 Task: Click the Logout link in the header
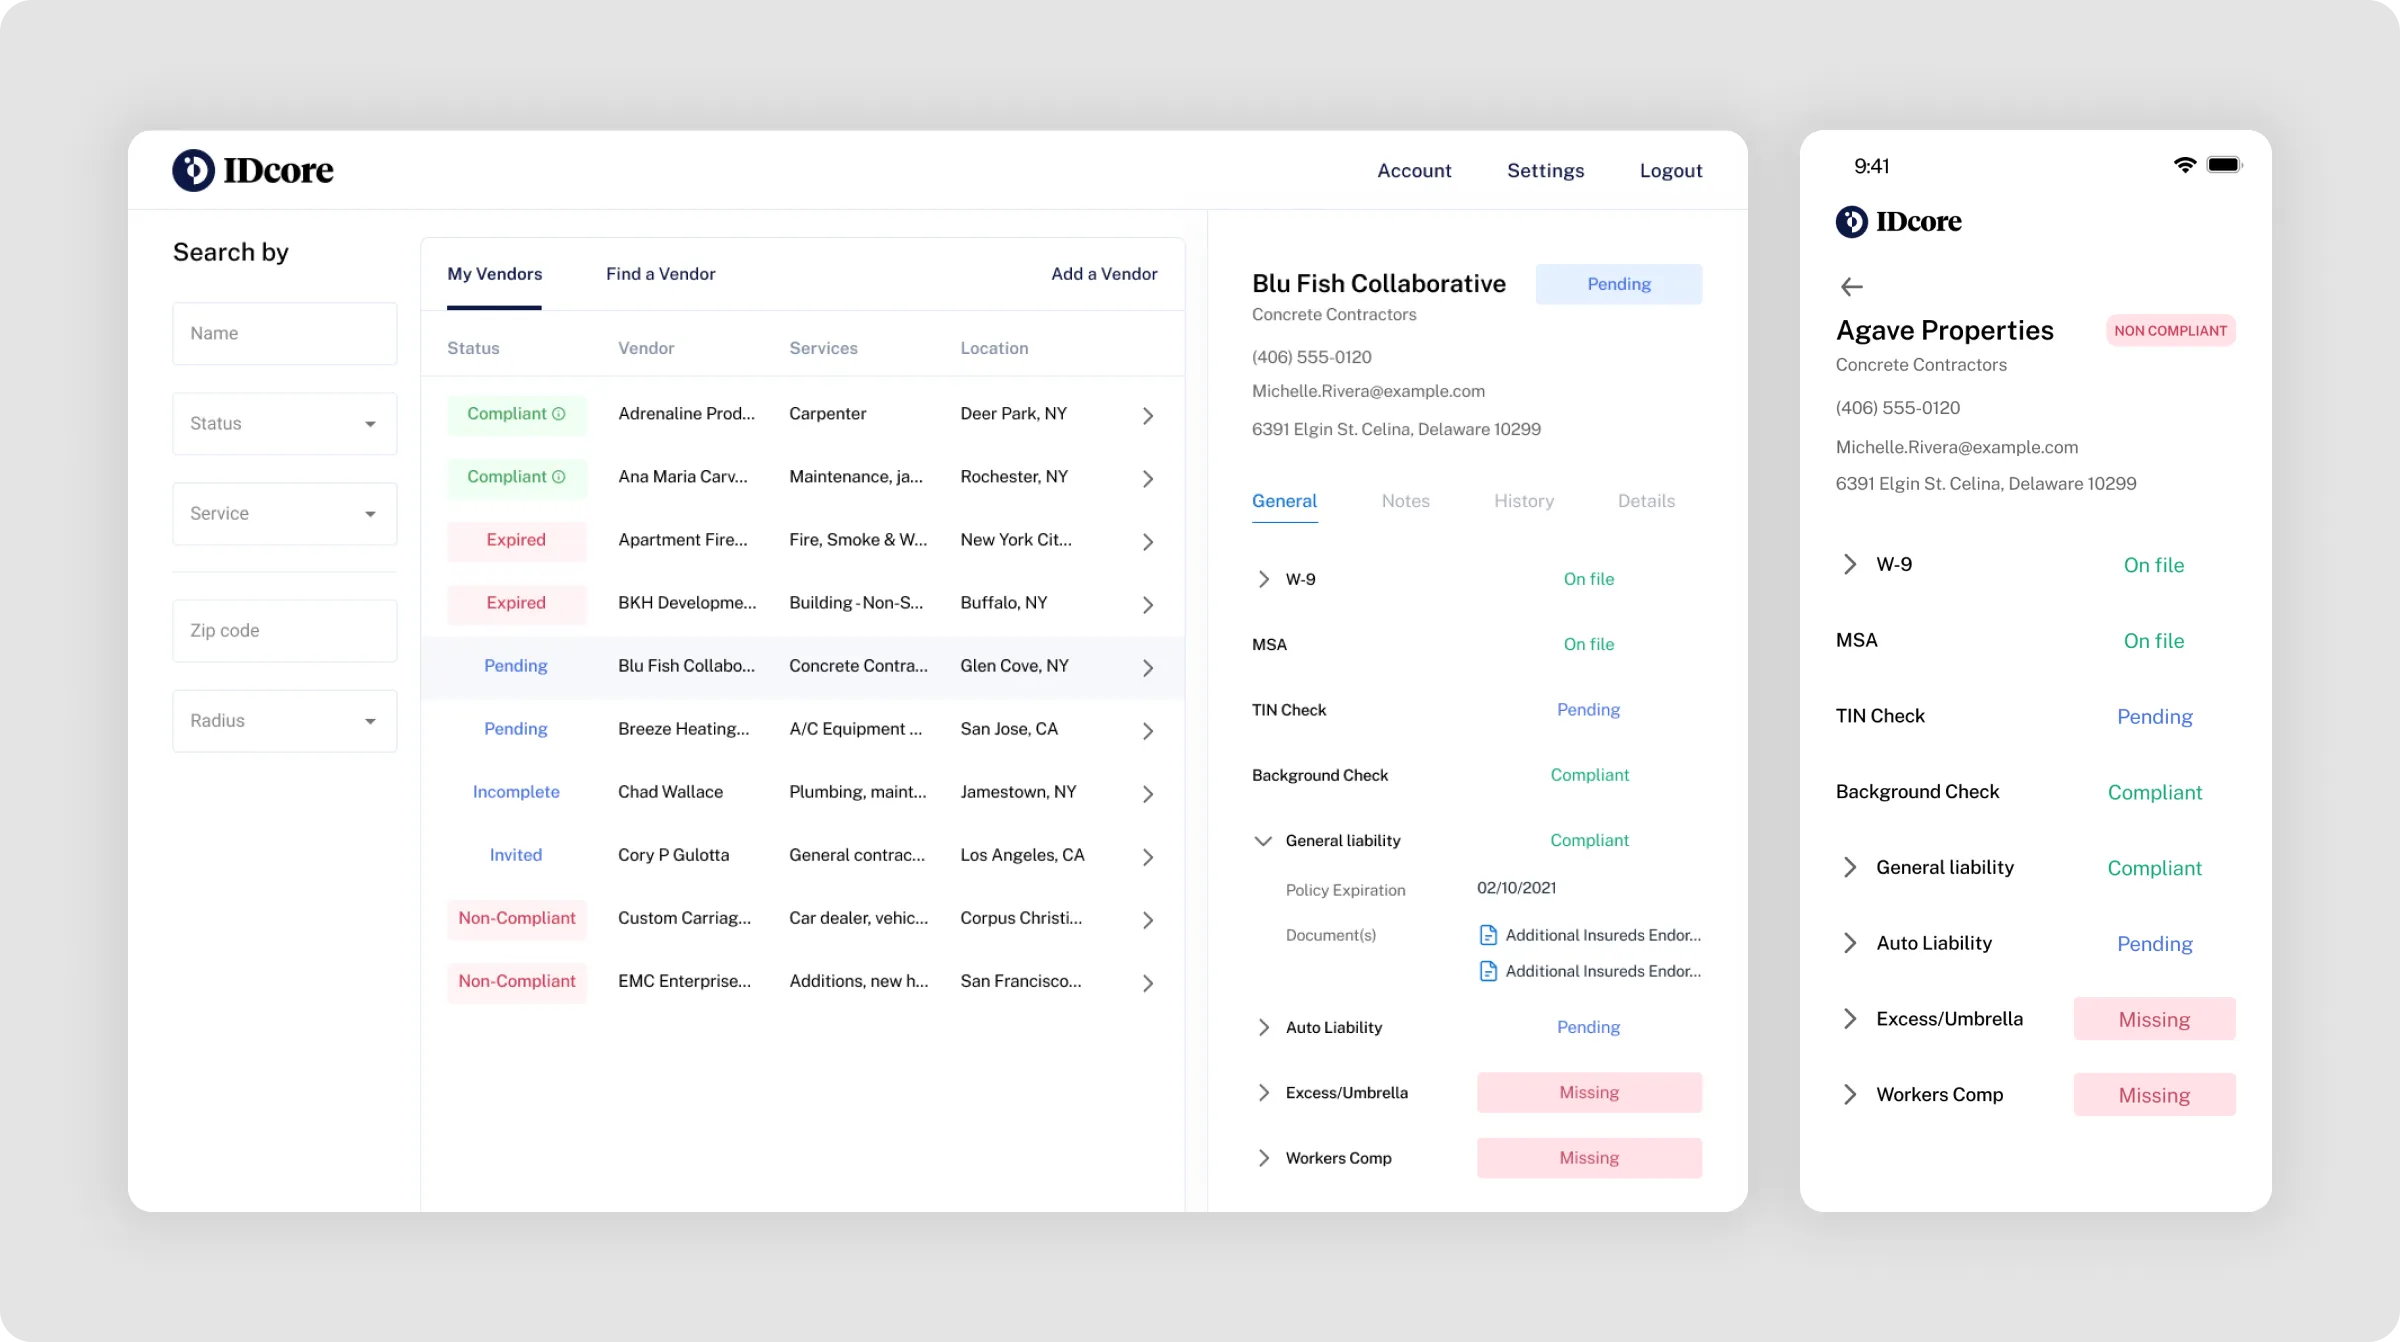coord(1670,171)
